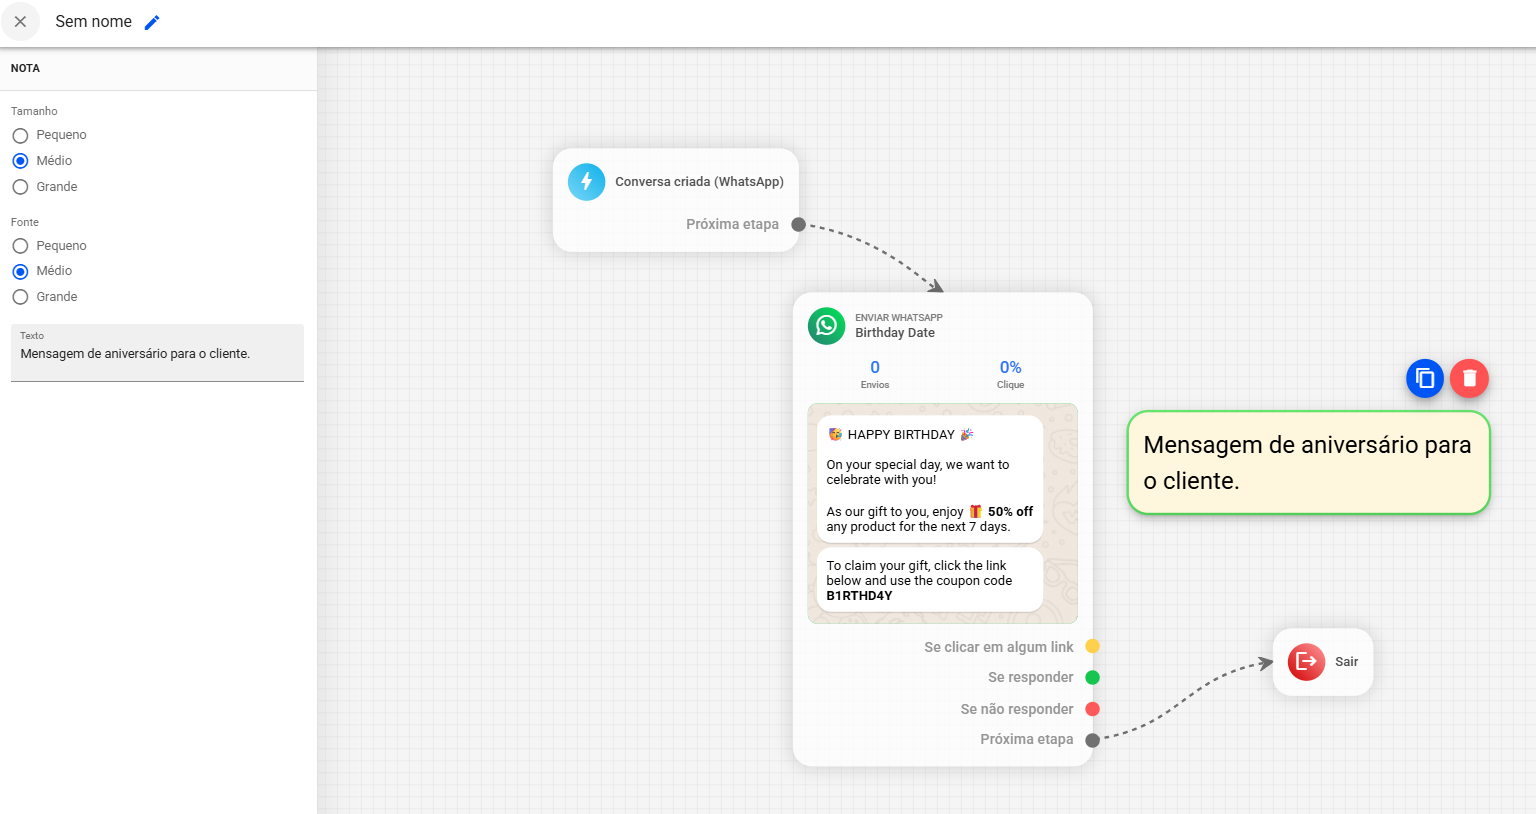Viewport: 1536px width, 814px height.
Task: Click the lightning bolt trigger icon
Action: point(587,182)
